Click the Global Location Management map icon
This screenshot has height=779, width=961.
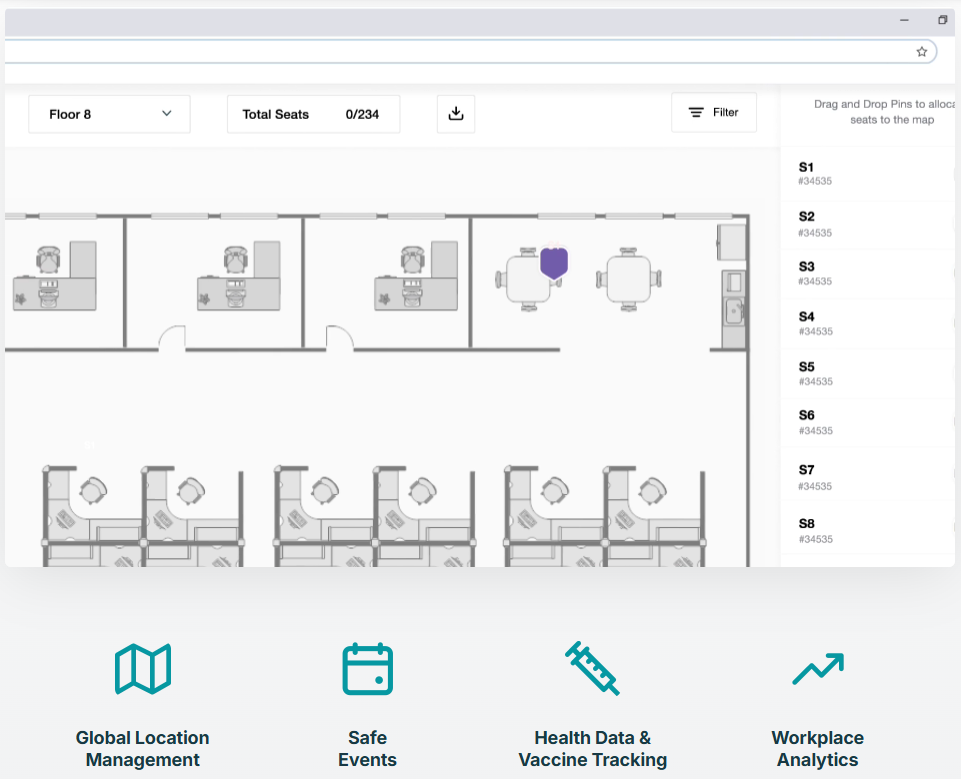click(x=143, y=669)
